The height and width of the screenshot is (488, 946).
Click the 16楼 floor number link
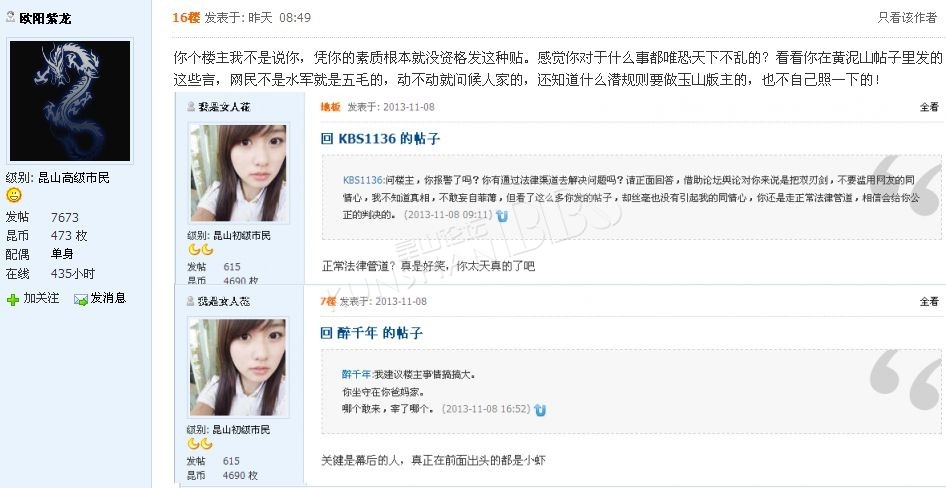click(186, 17)
